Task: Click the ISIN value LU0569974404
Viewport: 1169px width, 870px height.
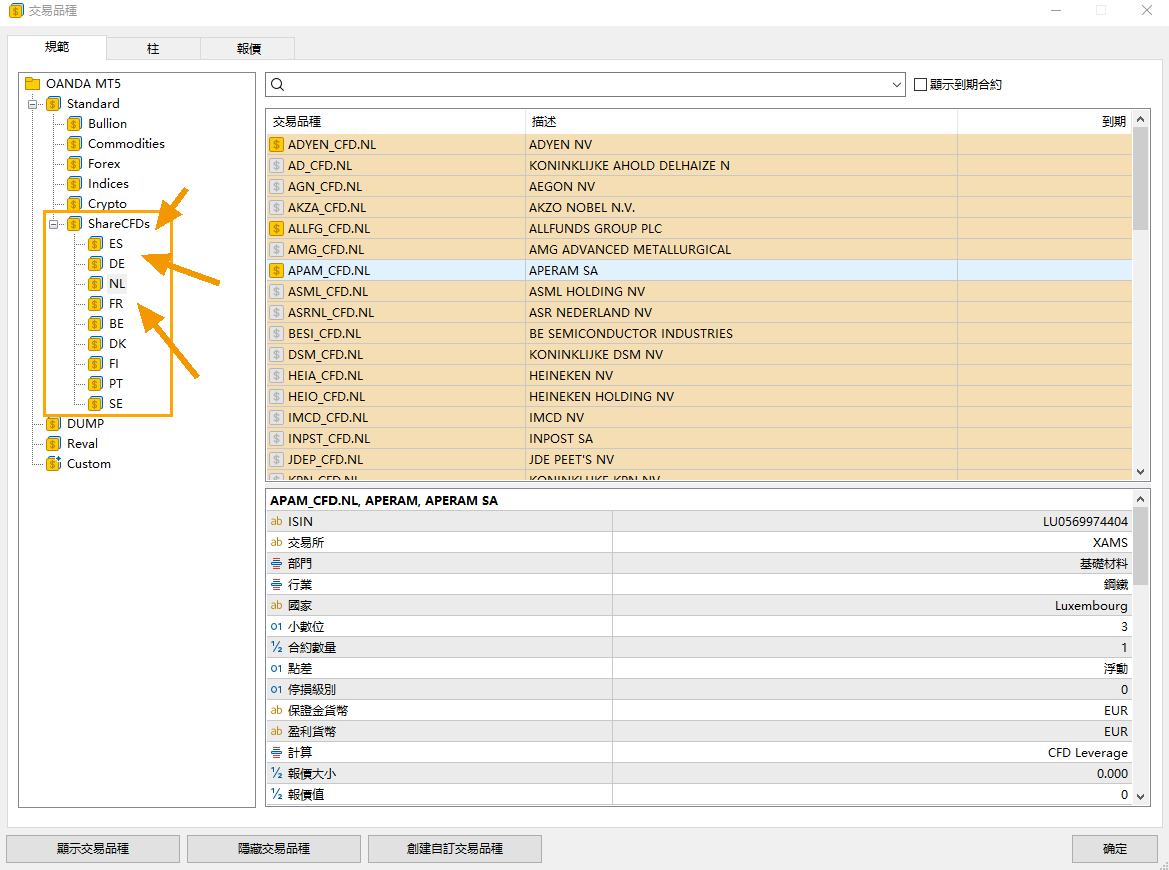Action: coord(1085,522)
